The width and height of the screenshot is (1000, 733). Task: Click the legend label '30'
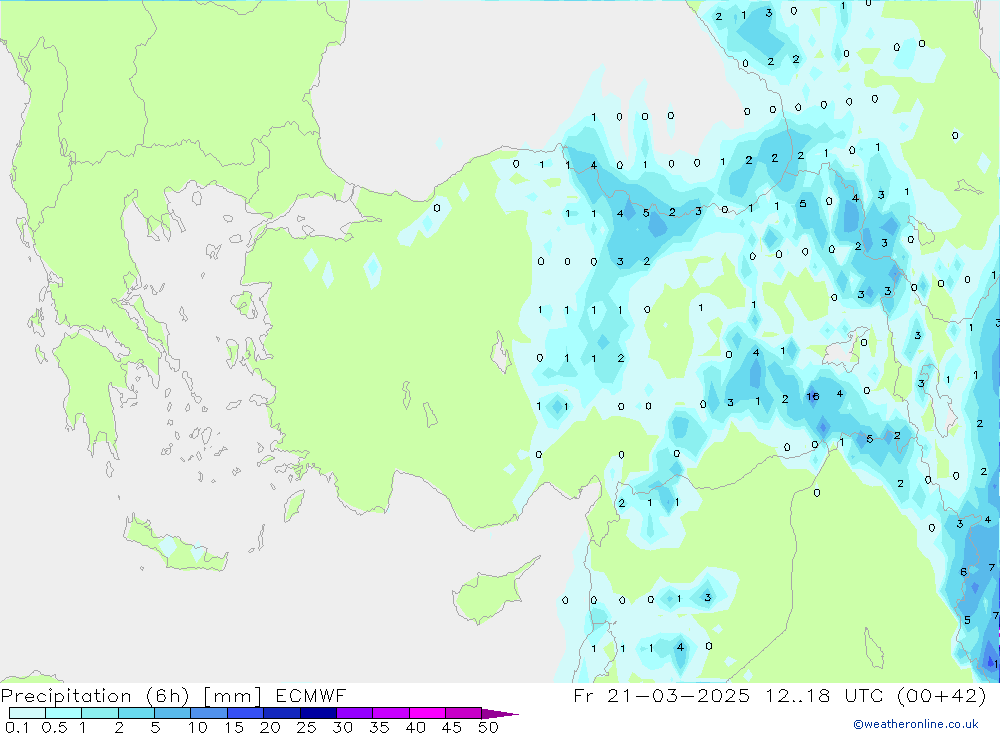[x=343, y=727]
